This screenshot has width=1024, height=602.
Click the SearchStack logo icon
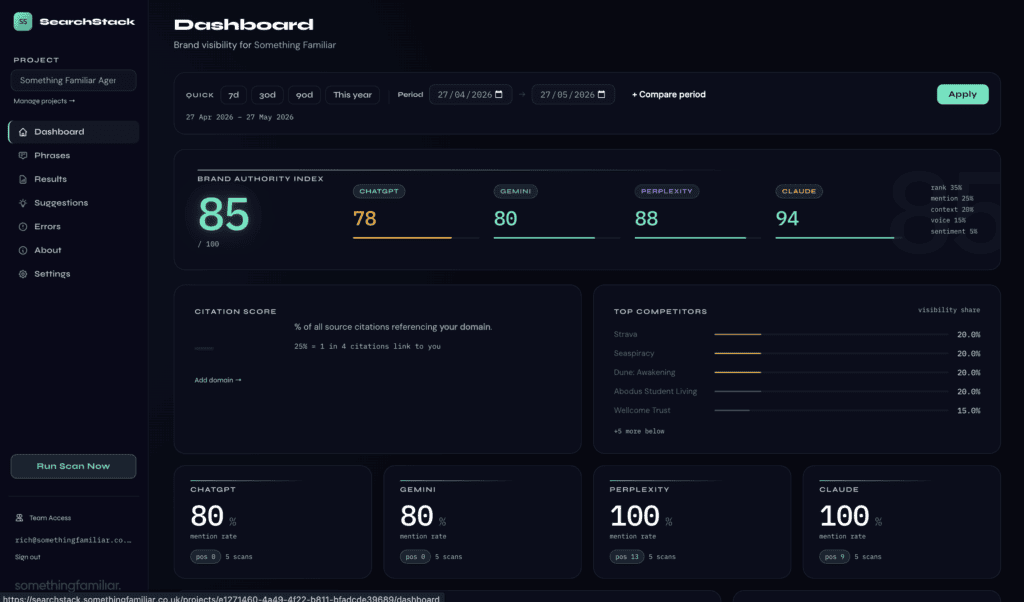point(23,22)
